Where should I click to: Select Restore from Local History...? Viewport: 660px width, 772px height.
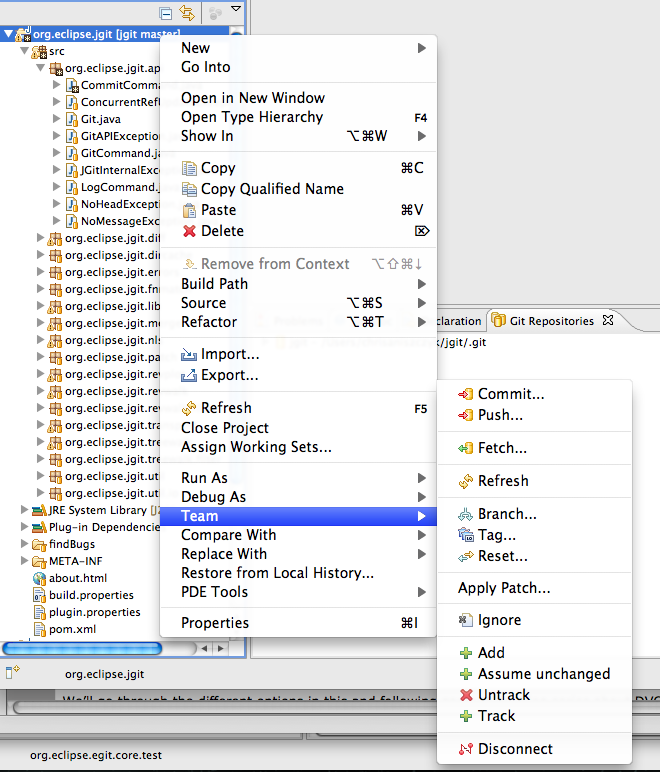point(298,573)
